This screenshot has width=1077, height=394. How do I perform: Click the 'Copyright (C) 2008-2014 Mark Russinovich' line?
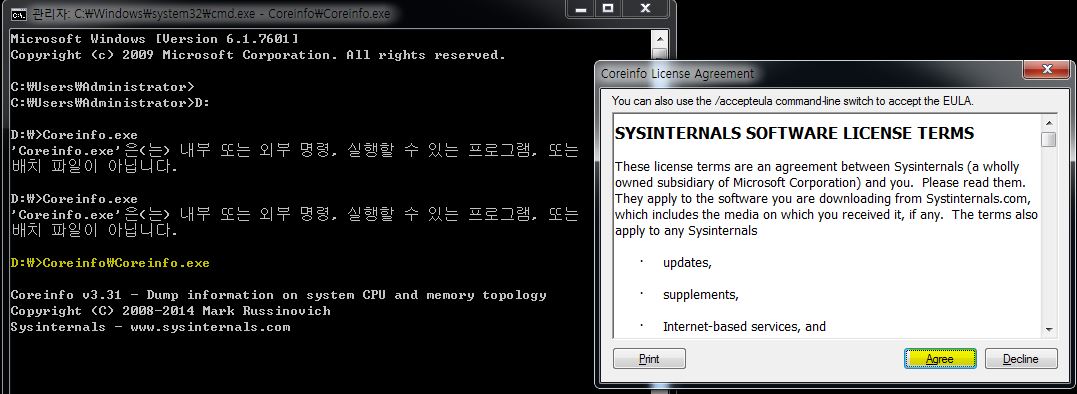170,311
